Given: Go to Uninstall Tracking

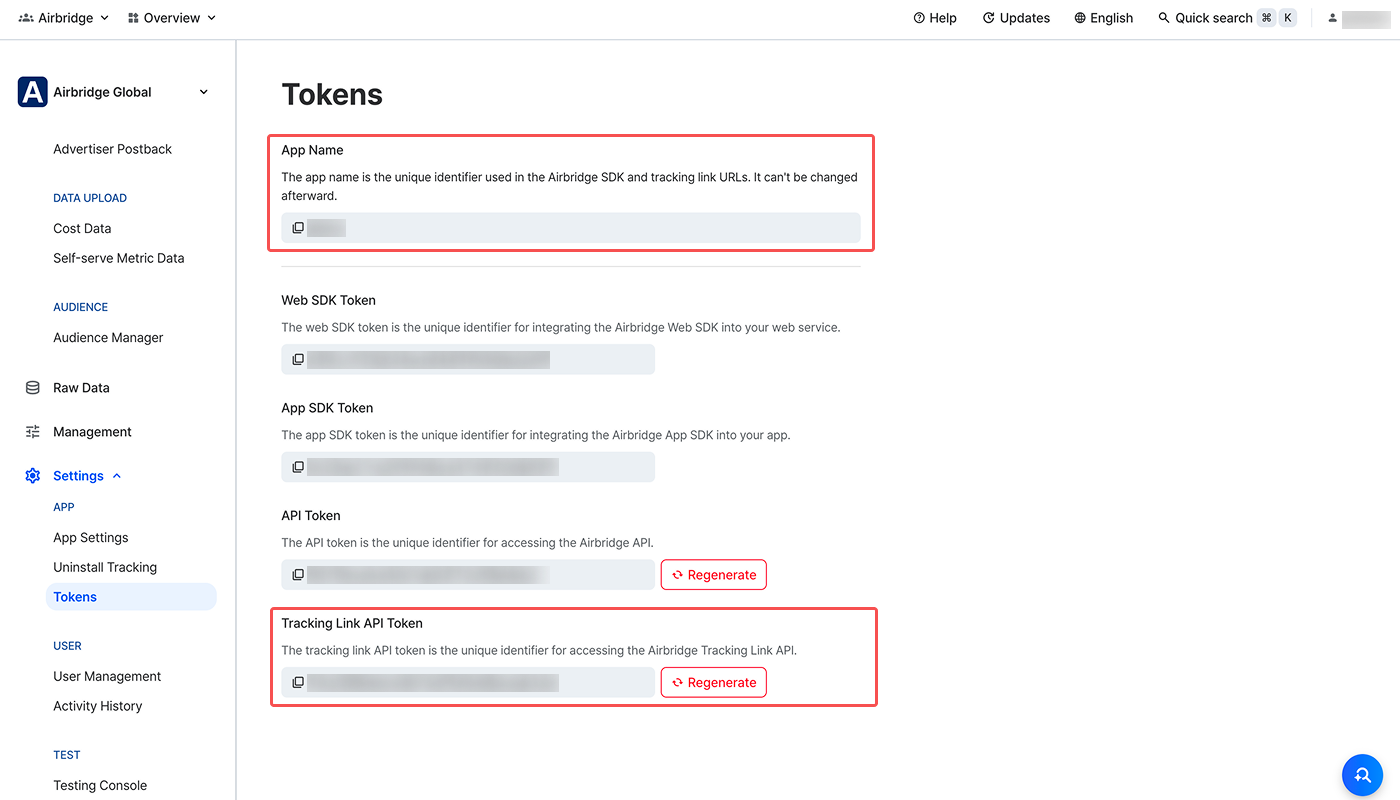Looking at the screenshot, I should [x=105, y=567].
